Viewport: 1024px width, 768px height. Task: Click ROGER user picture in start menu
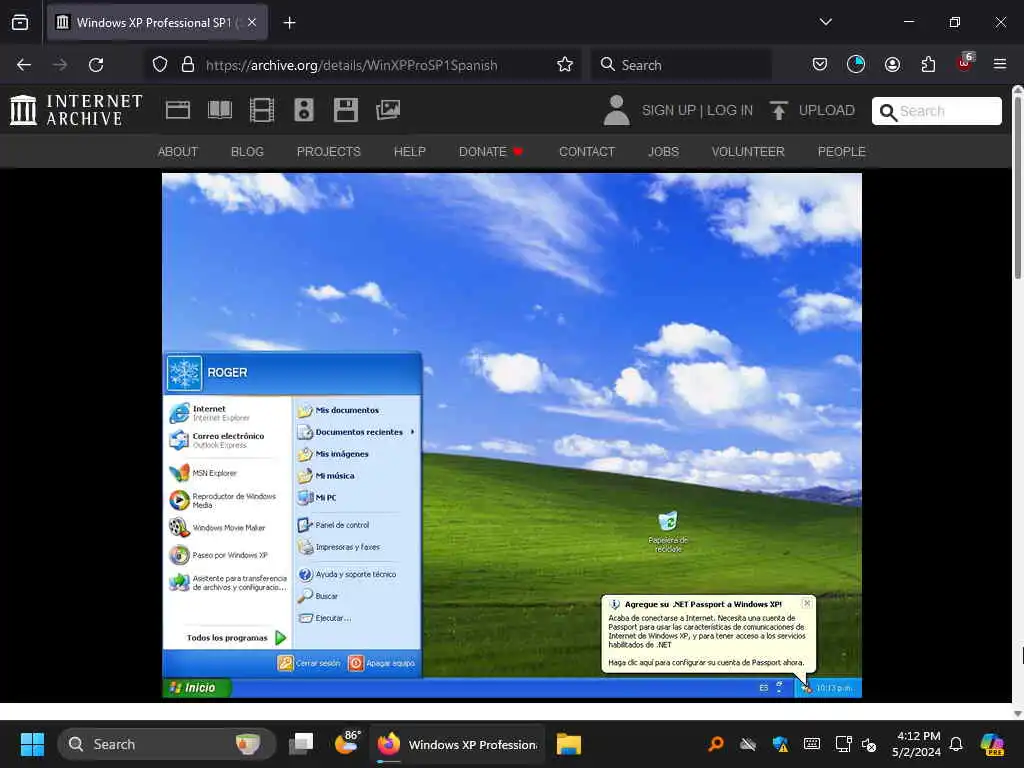pos(184,373)
